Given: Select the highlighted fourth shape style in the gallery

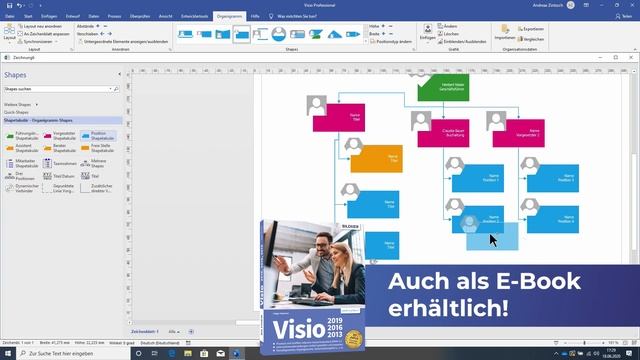Looking at the screenshot, I should pos(242,34).
